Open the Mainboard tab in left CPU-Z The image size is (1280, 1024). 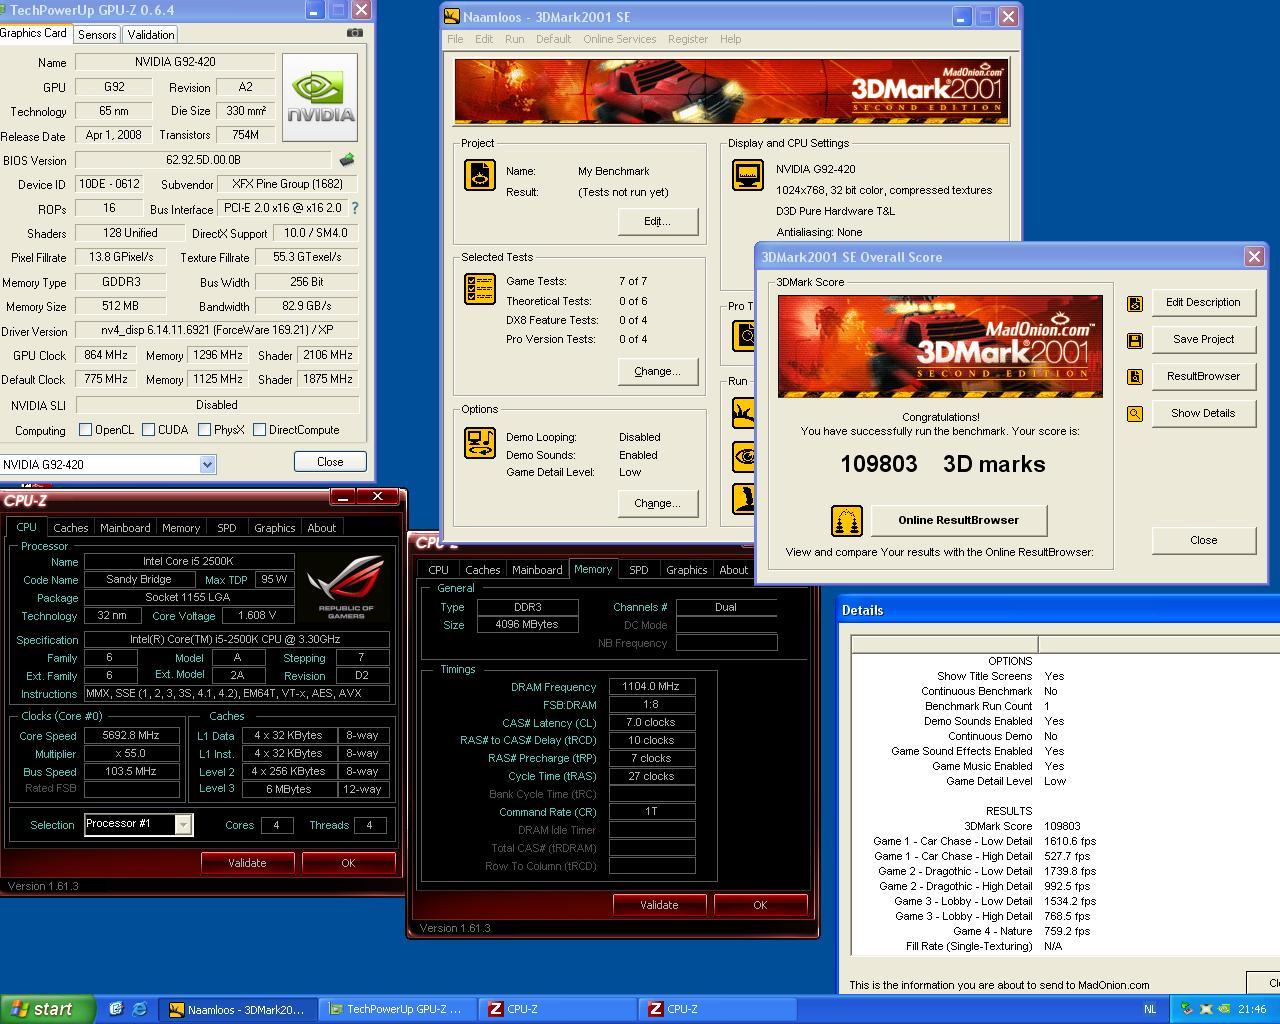[x=125, y=528]
